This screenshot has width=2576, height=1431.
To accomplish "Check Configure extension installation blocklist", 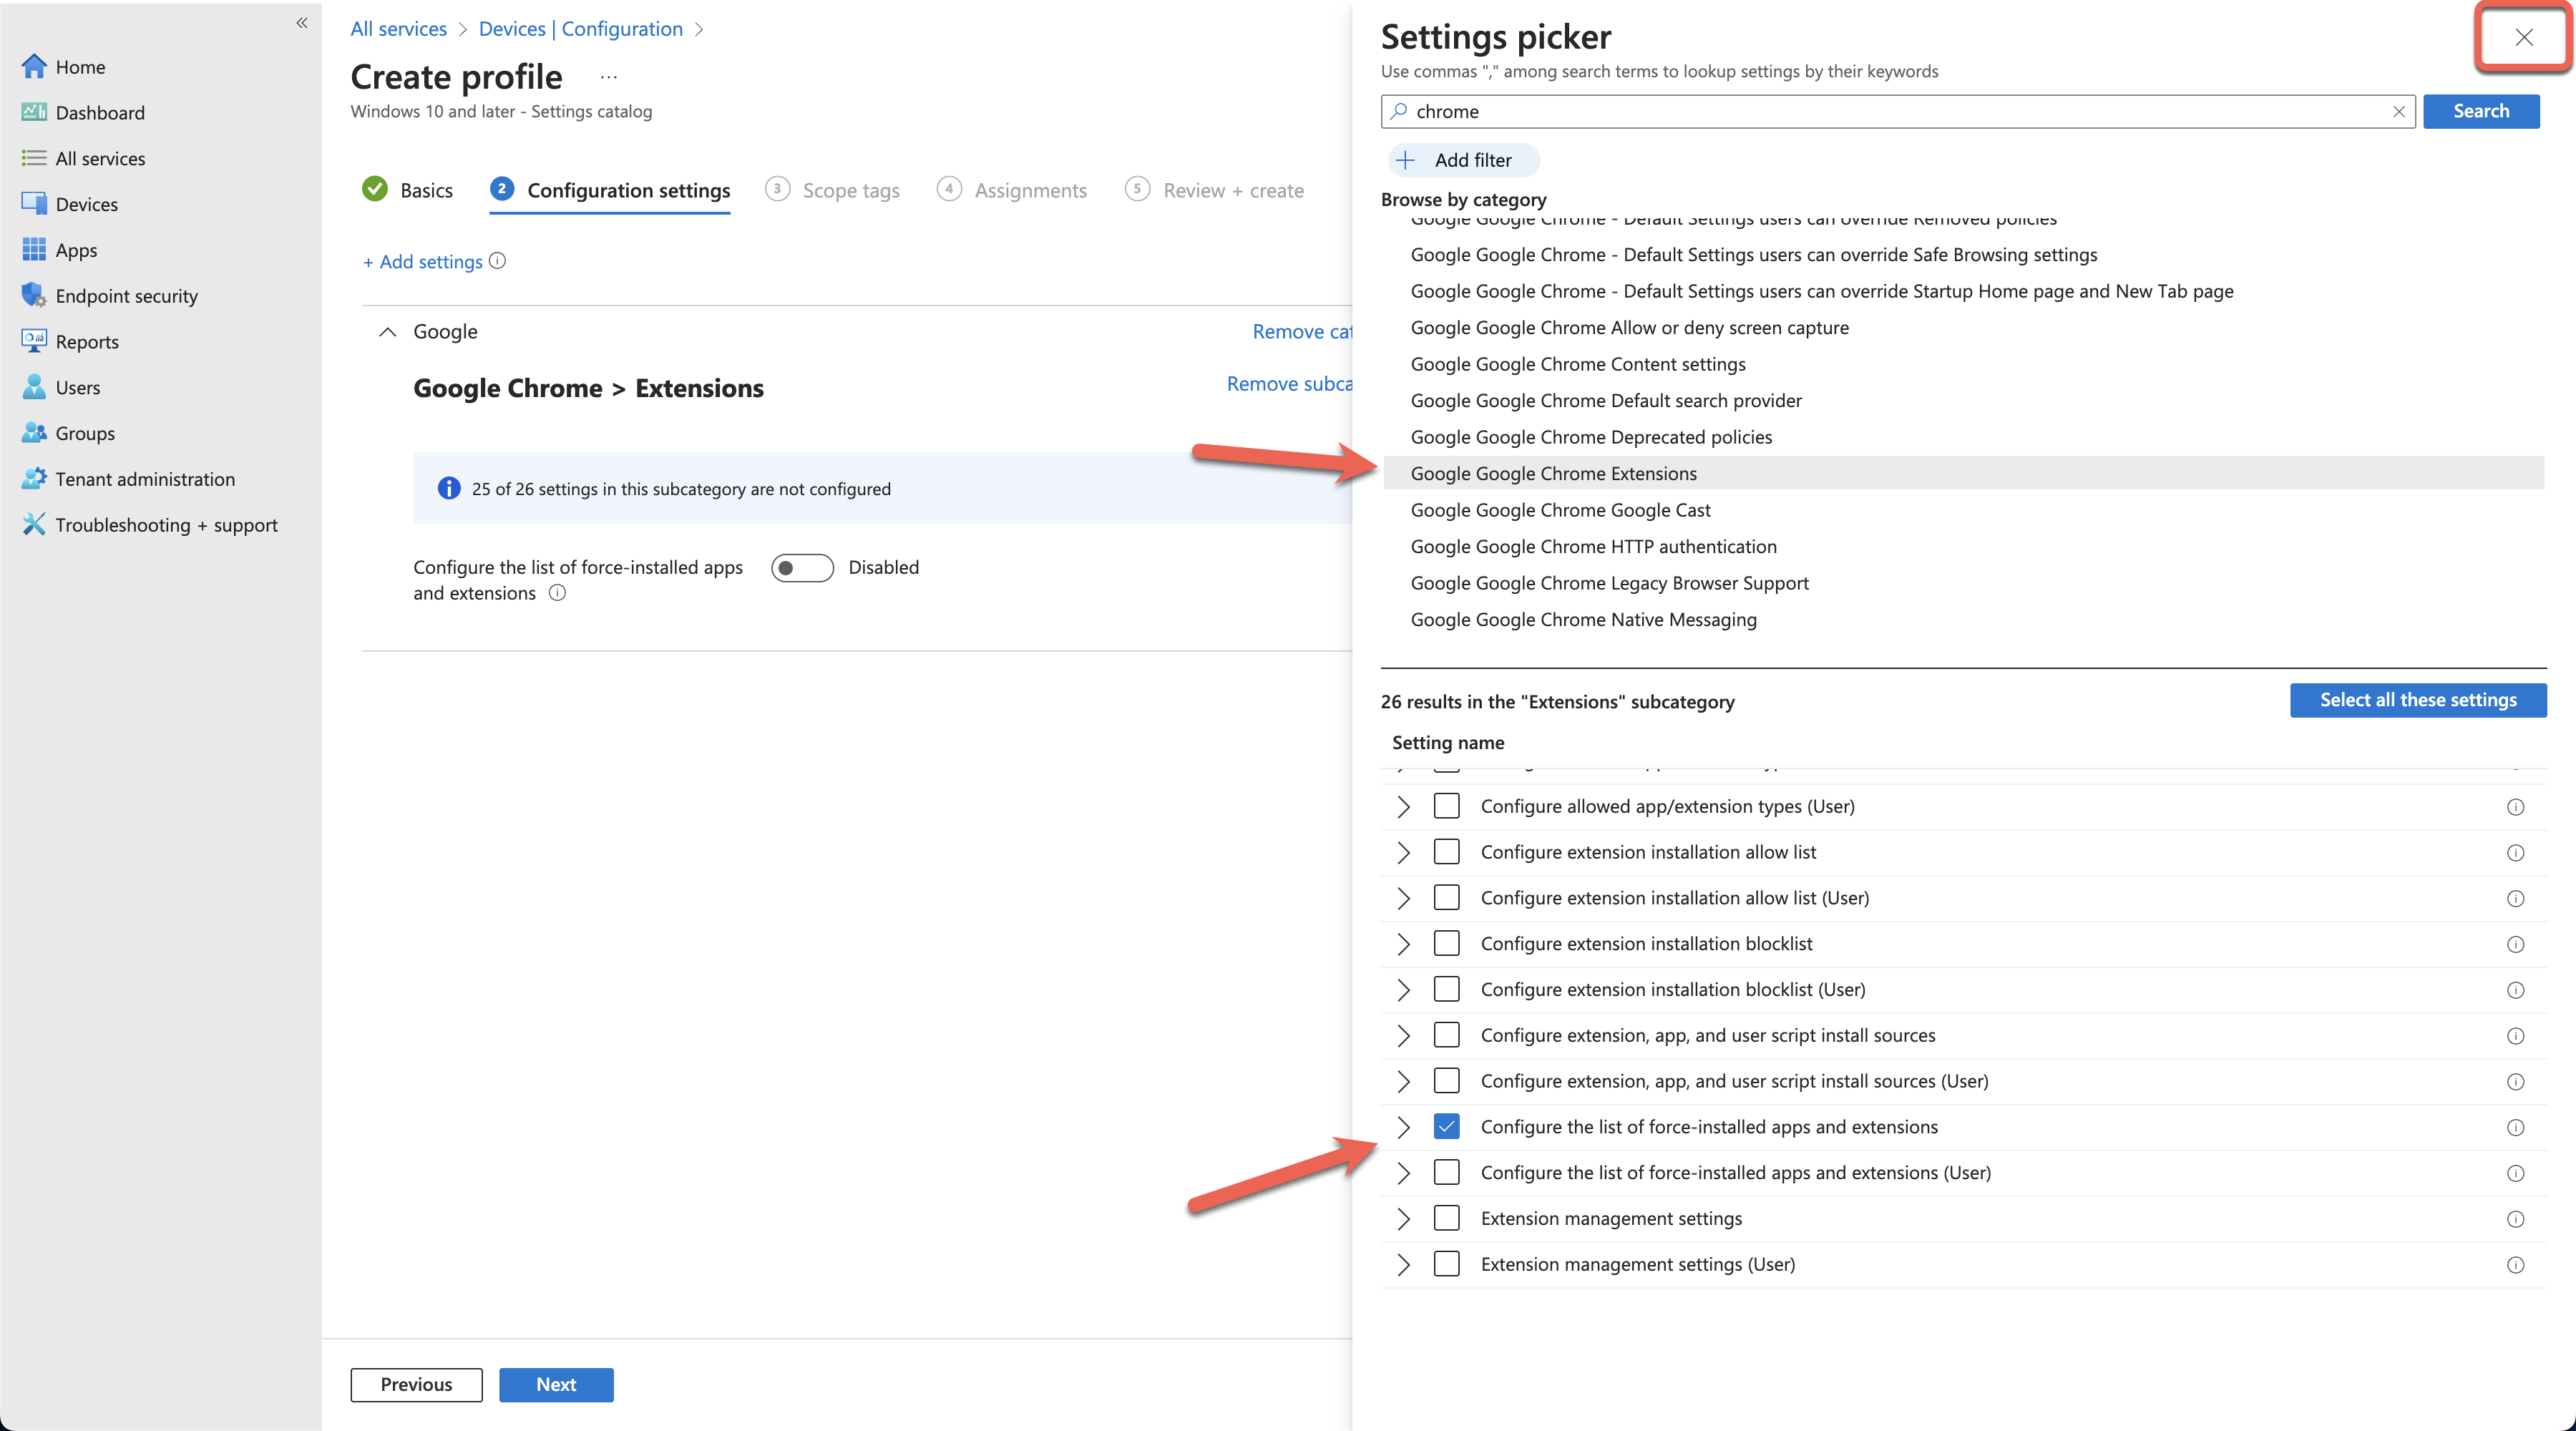I will tap(1446, 943).
